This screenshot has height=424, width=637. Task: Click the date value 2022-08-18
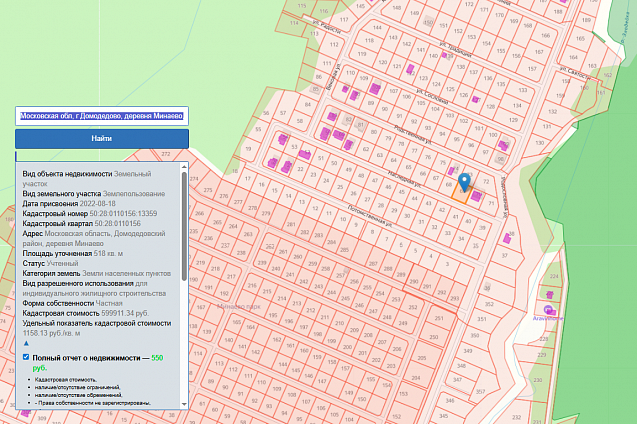[98, 203]
